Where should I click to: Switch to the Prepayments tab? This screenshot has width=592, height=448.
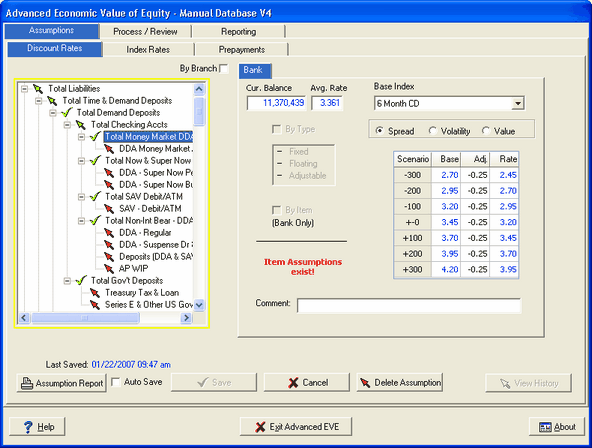pyautogui.click(x=242, y=49)
